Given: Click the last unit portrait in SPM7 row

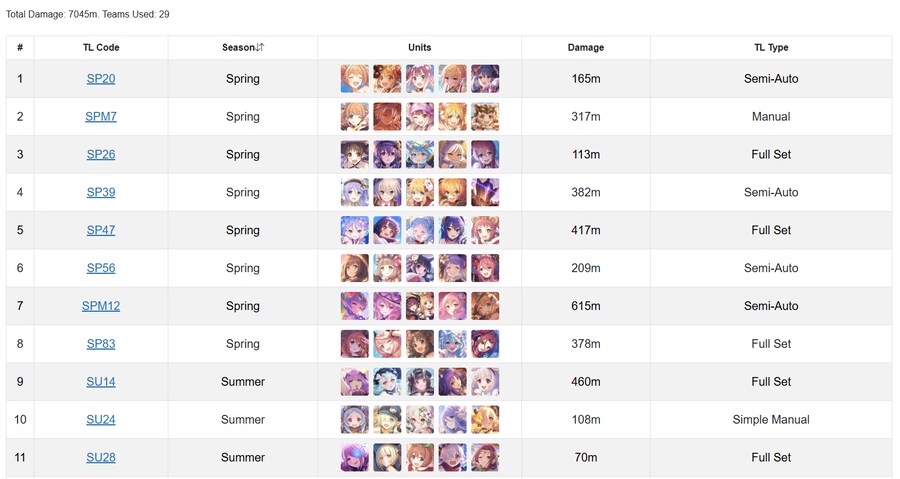Looking at the screenshot, I should 485,117.
